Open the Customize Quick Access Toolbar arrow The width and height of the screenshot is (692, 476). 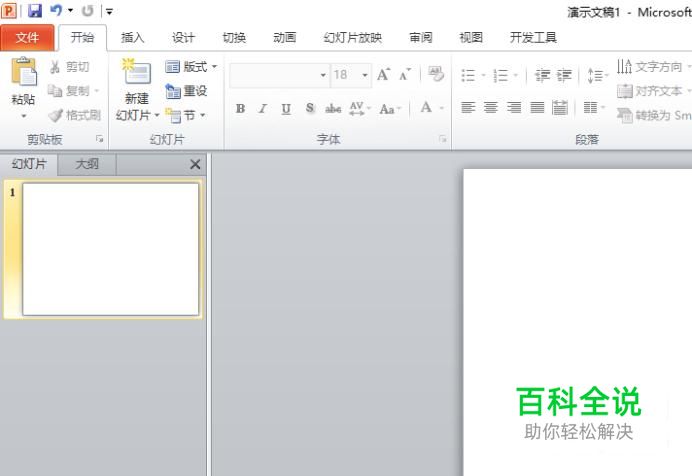109,11
